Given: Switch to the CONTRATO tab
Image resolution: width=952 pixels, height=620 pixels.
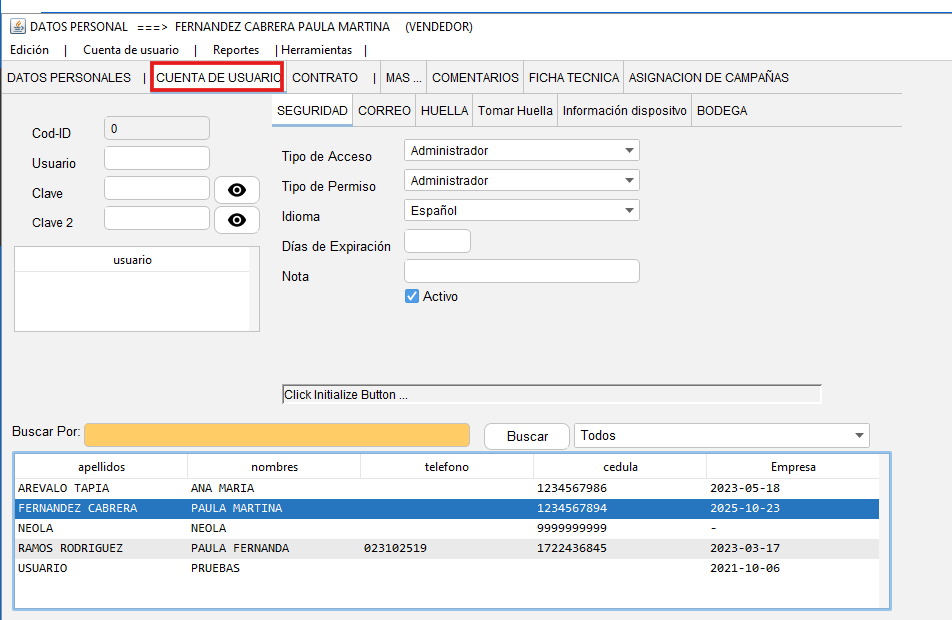Looking at the screenshot, I should pyautogui.click(x=325, y=78).
